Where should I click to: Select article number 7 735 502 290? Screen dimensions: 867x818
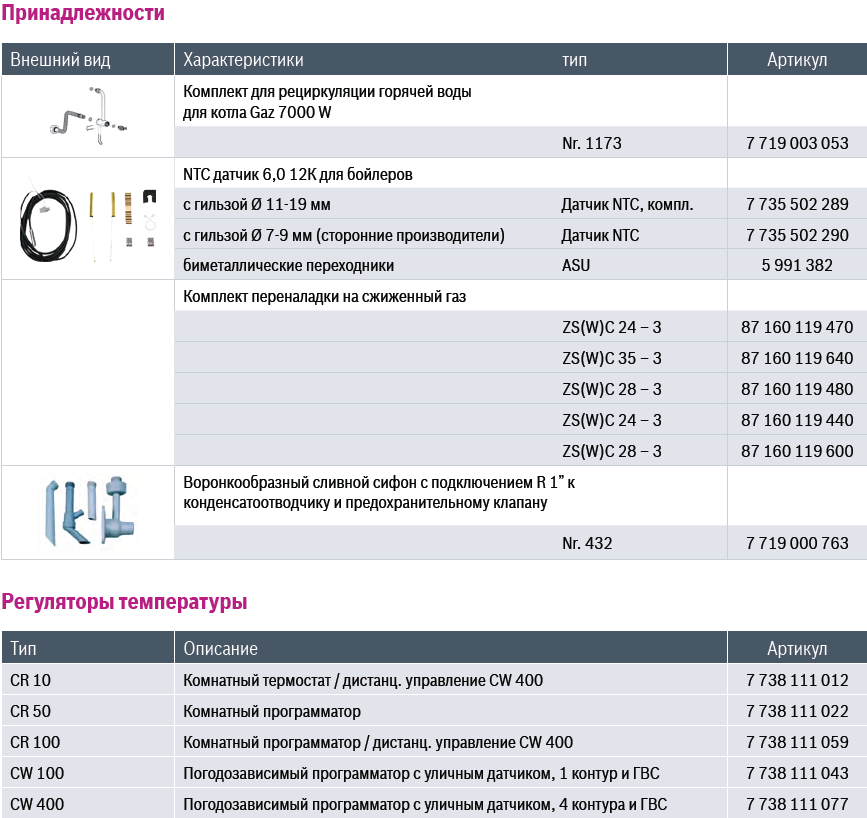(x=797, y=235)
